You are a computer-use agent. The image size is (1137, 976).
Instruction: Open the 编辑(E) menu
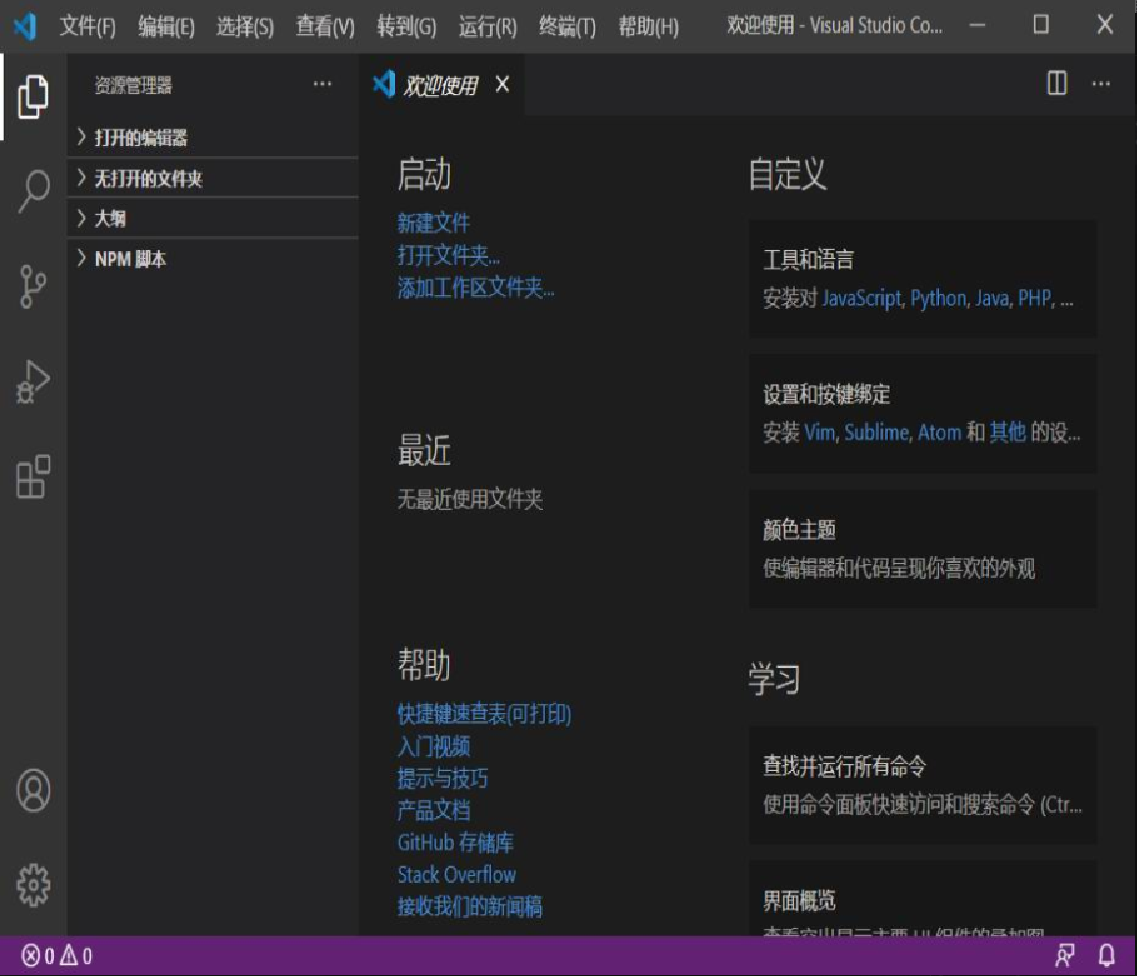tap(167, 27)
